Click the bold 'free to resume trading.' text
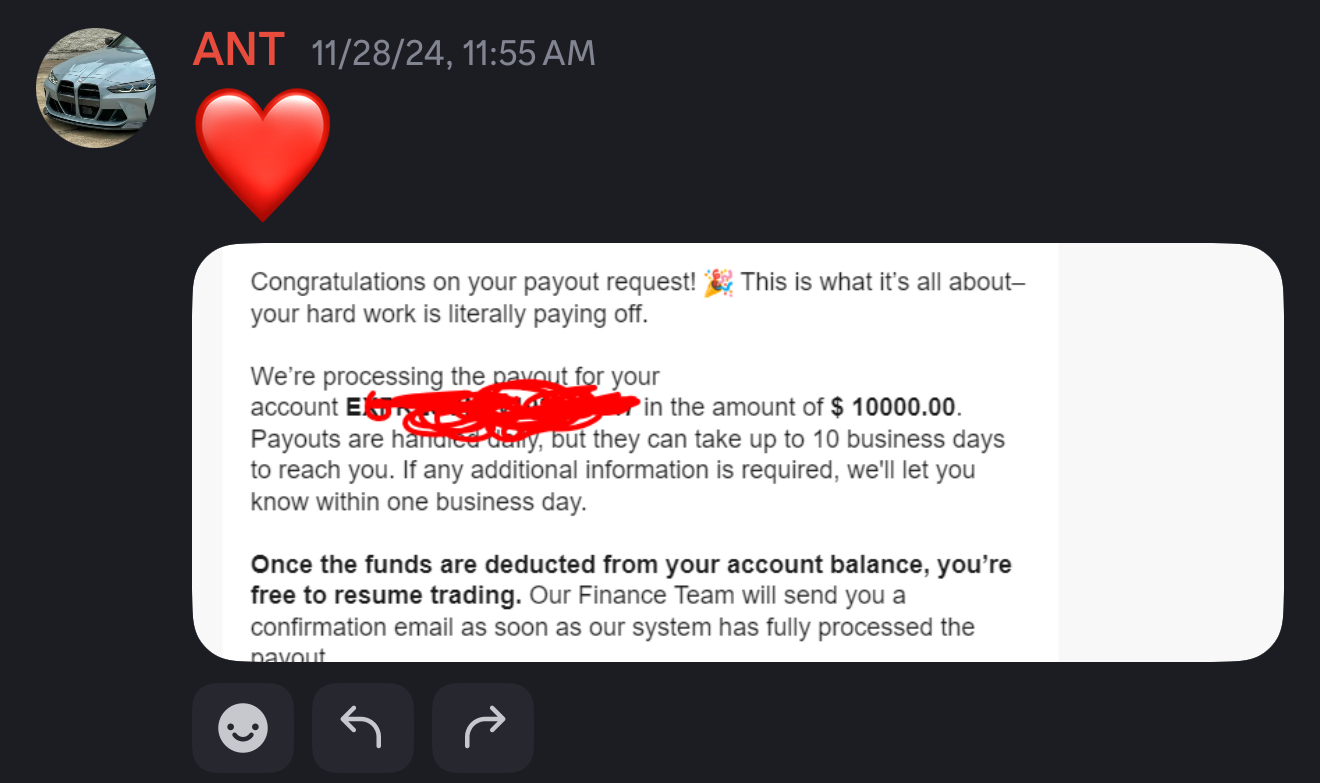This screenshot has width=1320, height=783. click(386, 596)
